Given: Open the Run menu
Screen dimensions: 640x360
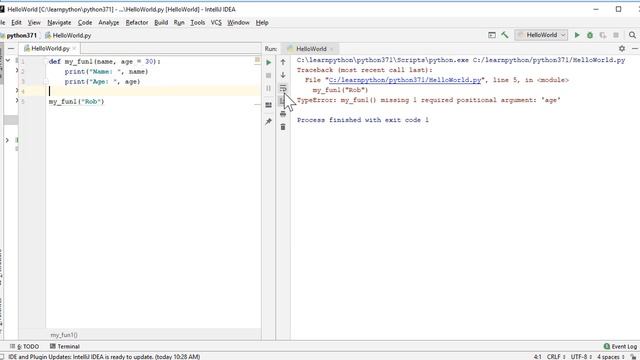Looking at the screenshot, I should coord(179,22).
